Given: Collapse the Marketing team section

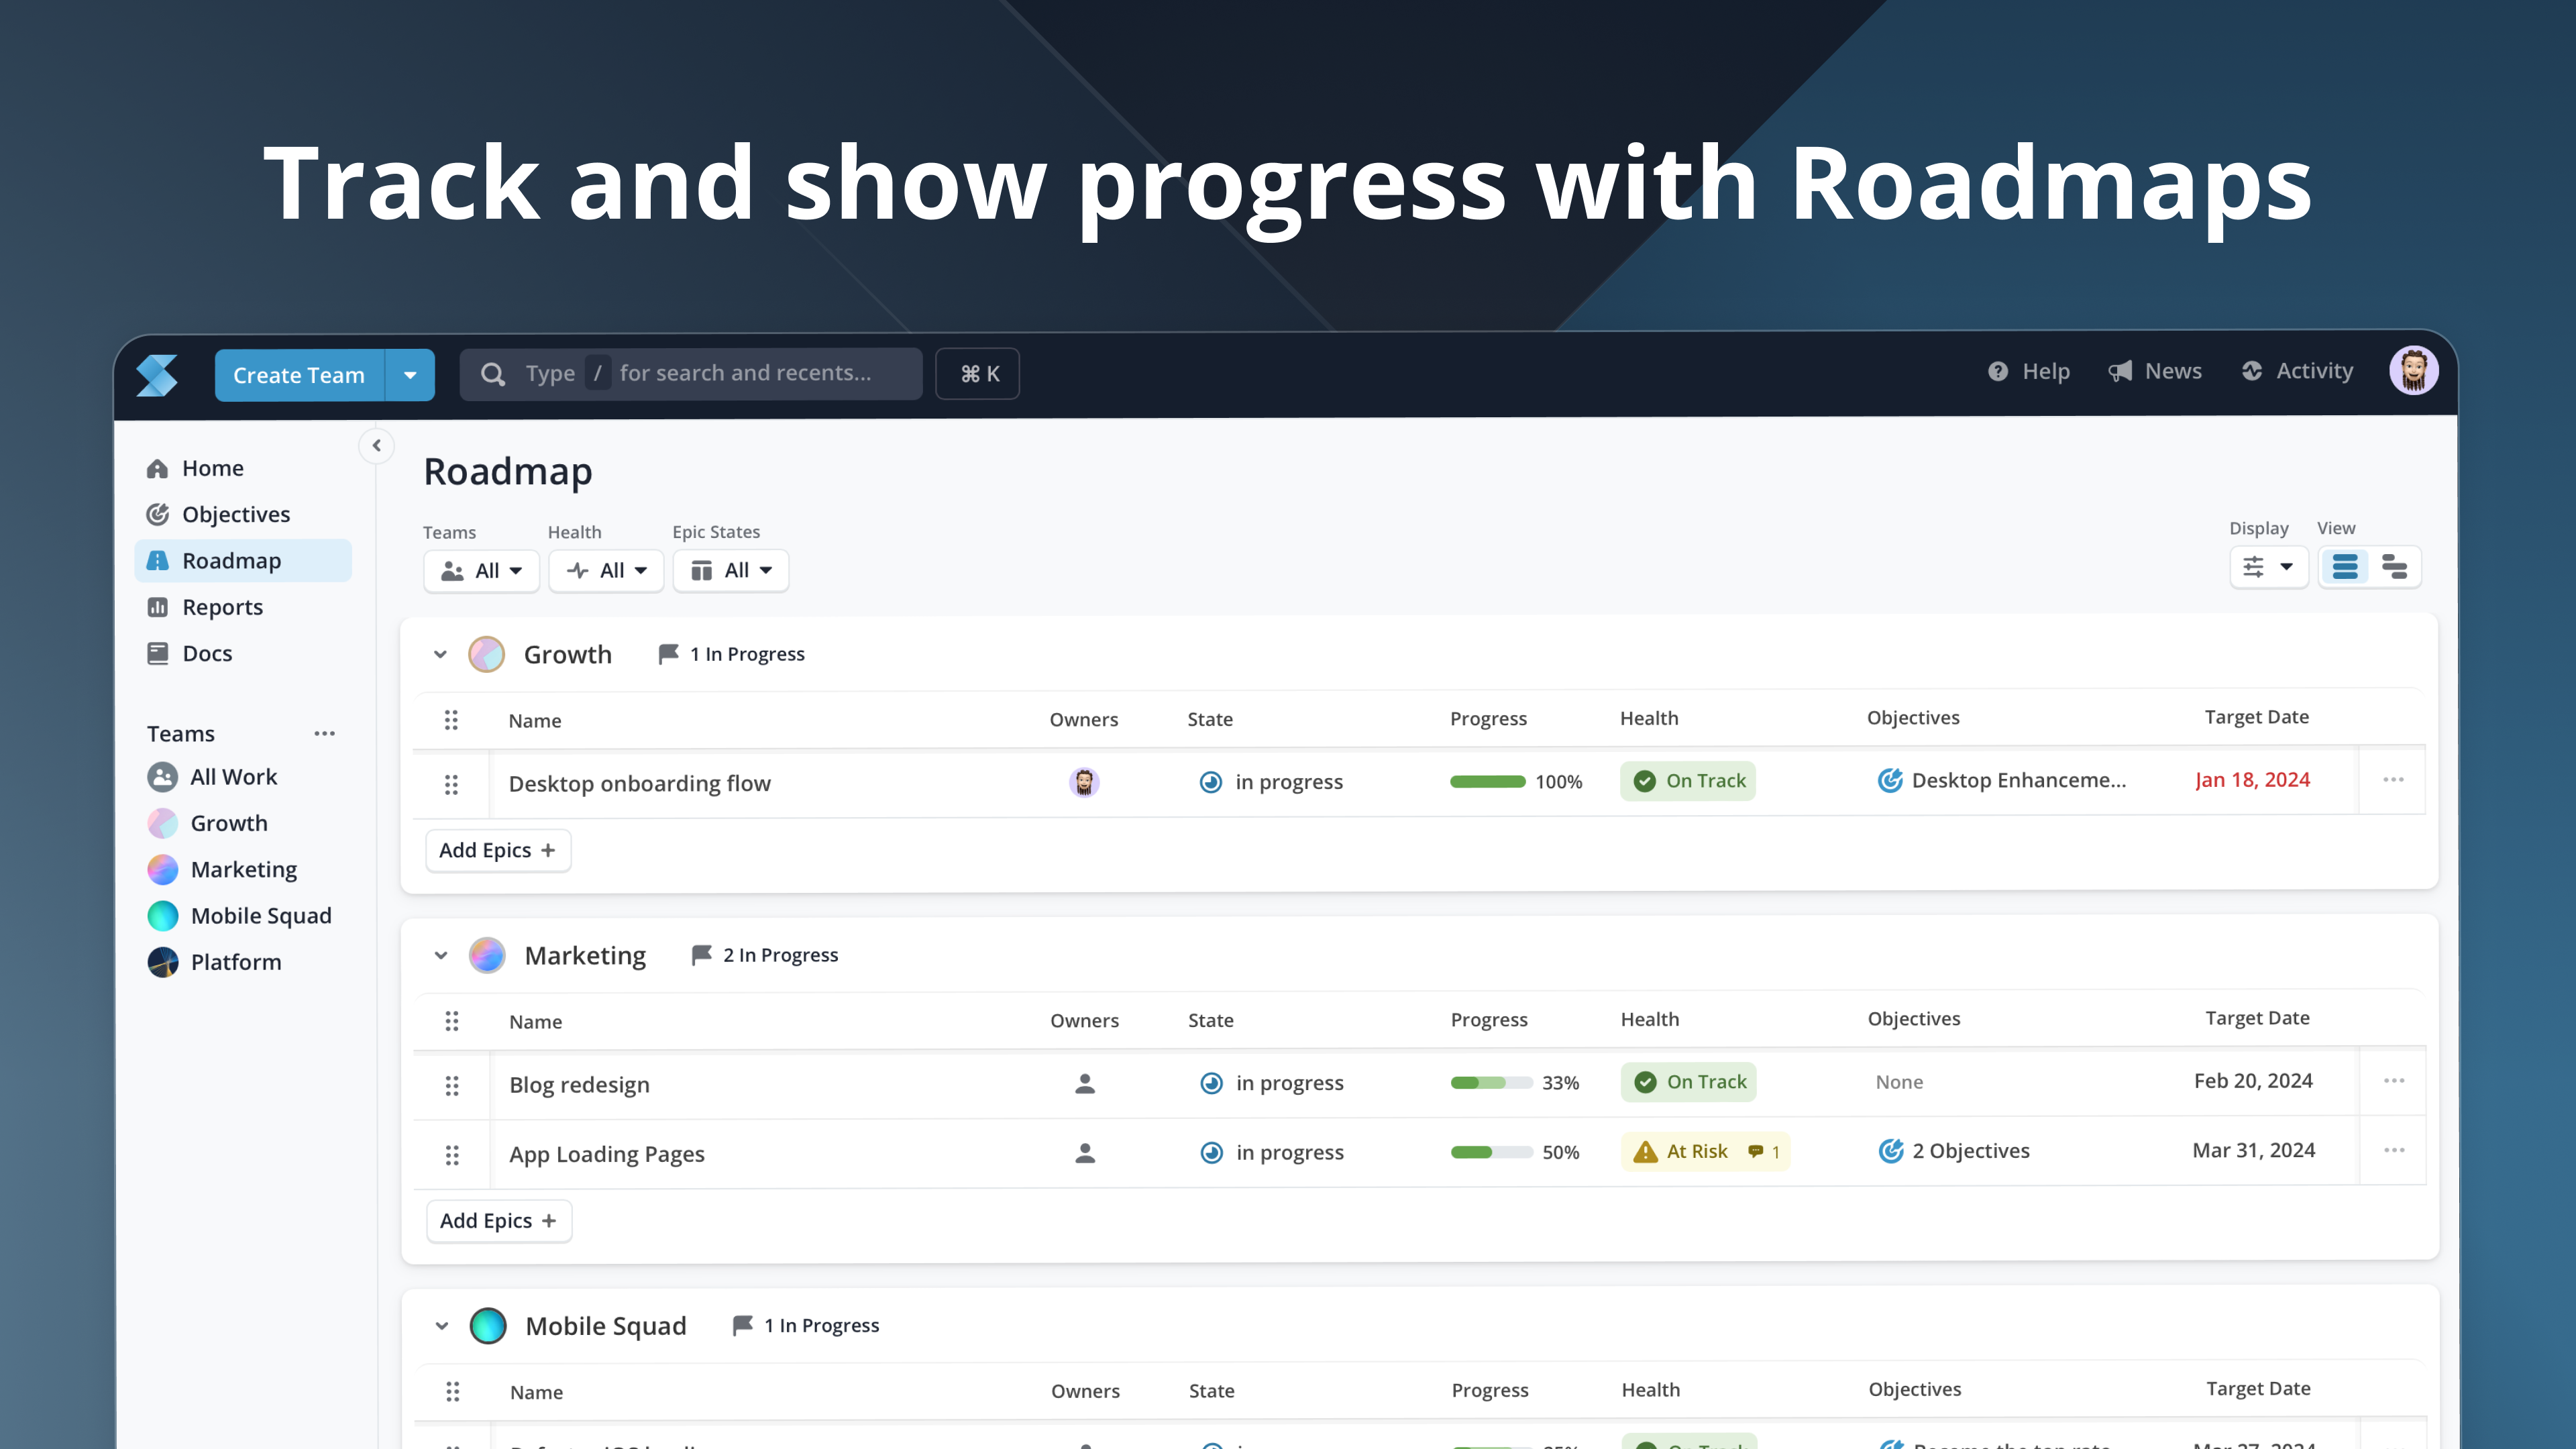Looking at the screenshot, I should [x=441, y=956].
